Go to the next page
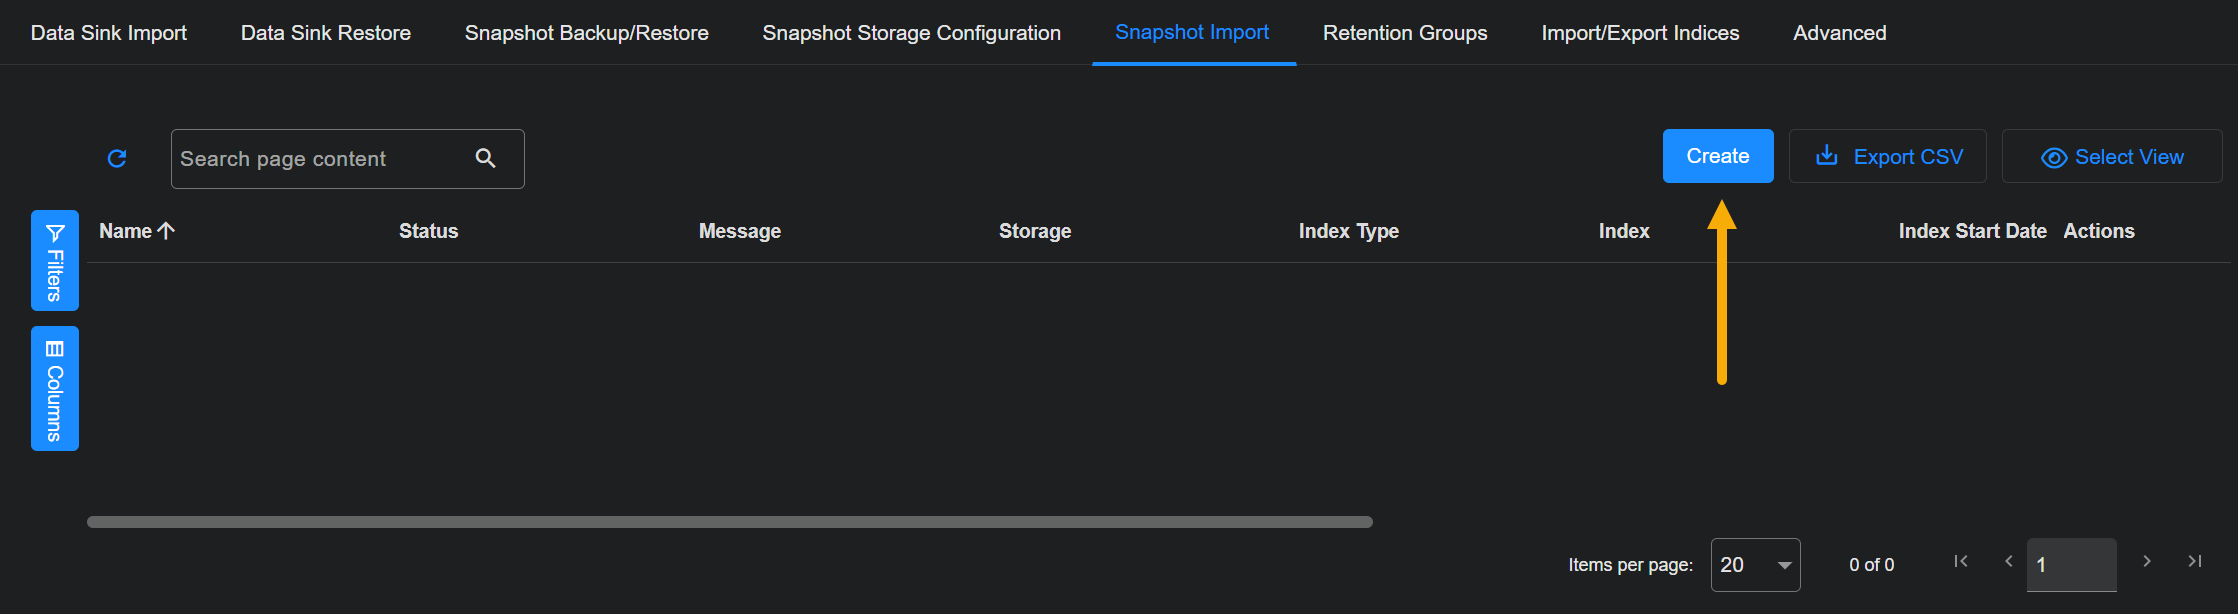This screenshot has height=614, width=2238. tap(2146, 562)
